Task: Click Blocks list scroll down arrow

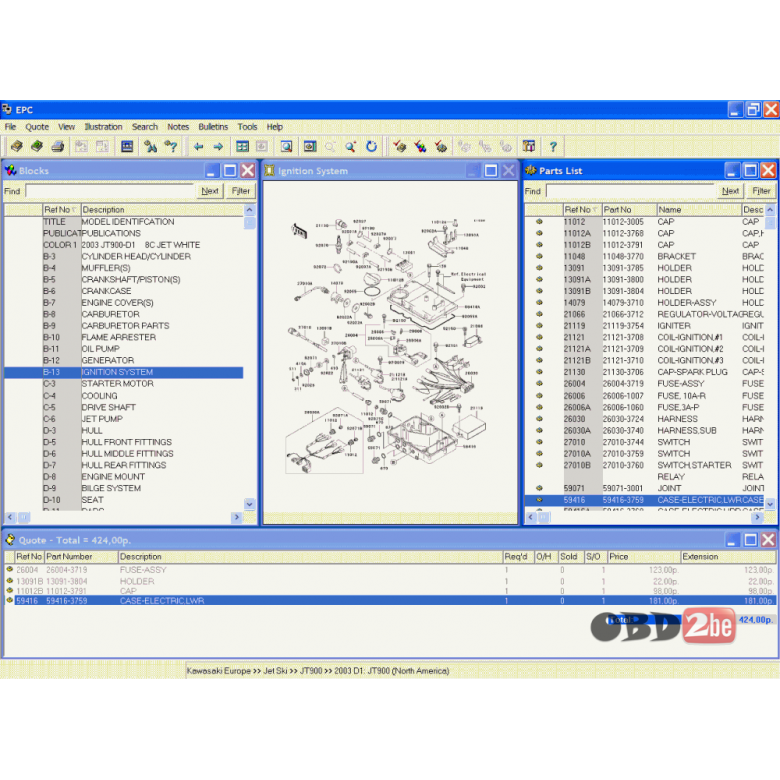Action: click(x=250, y=504)
